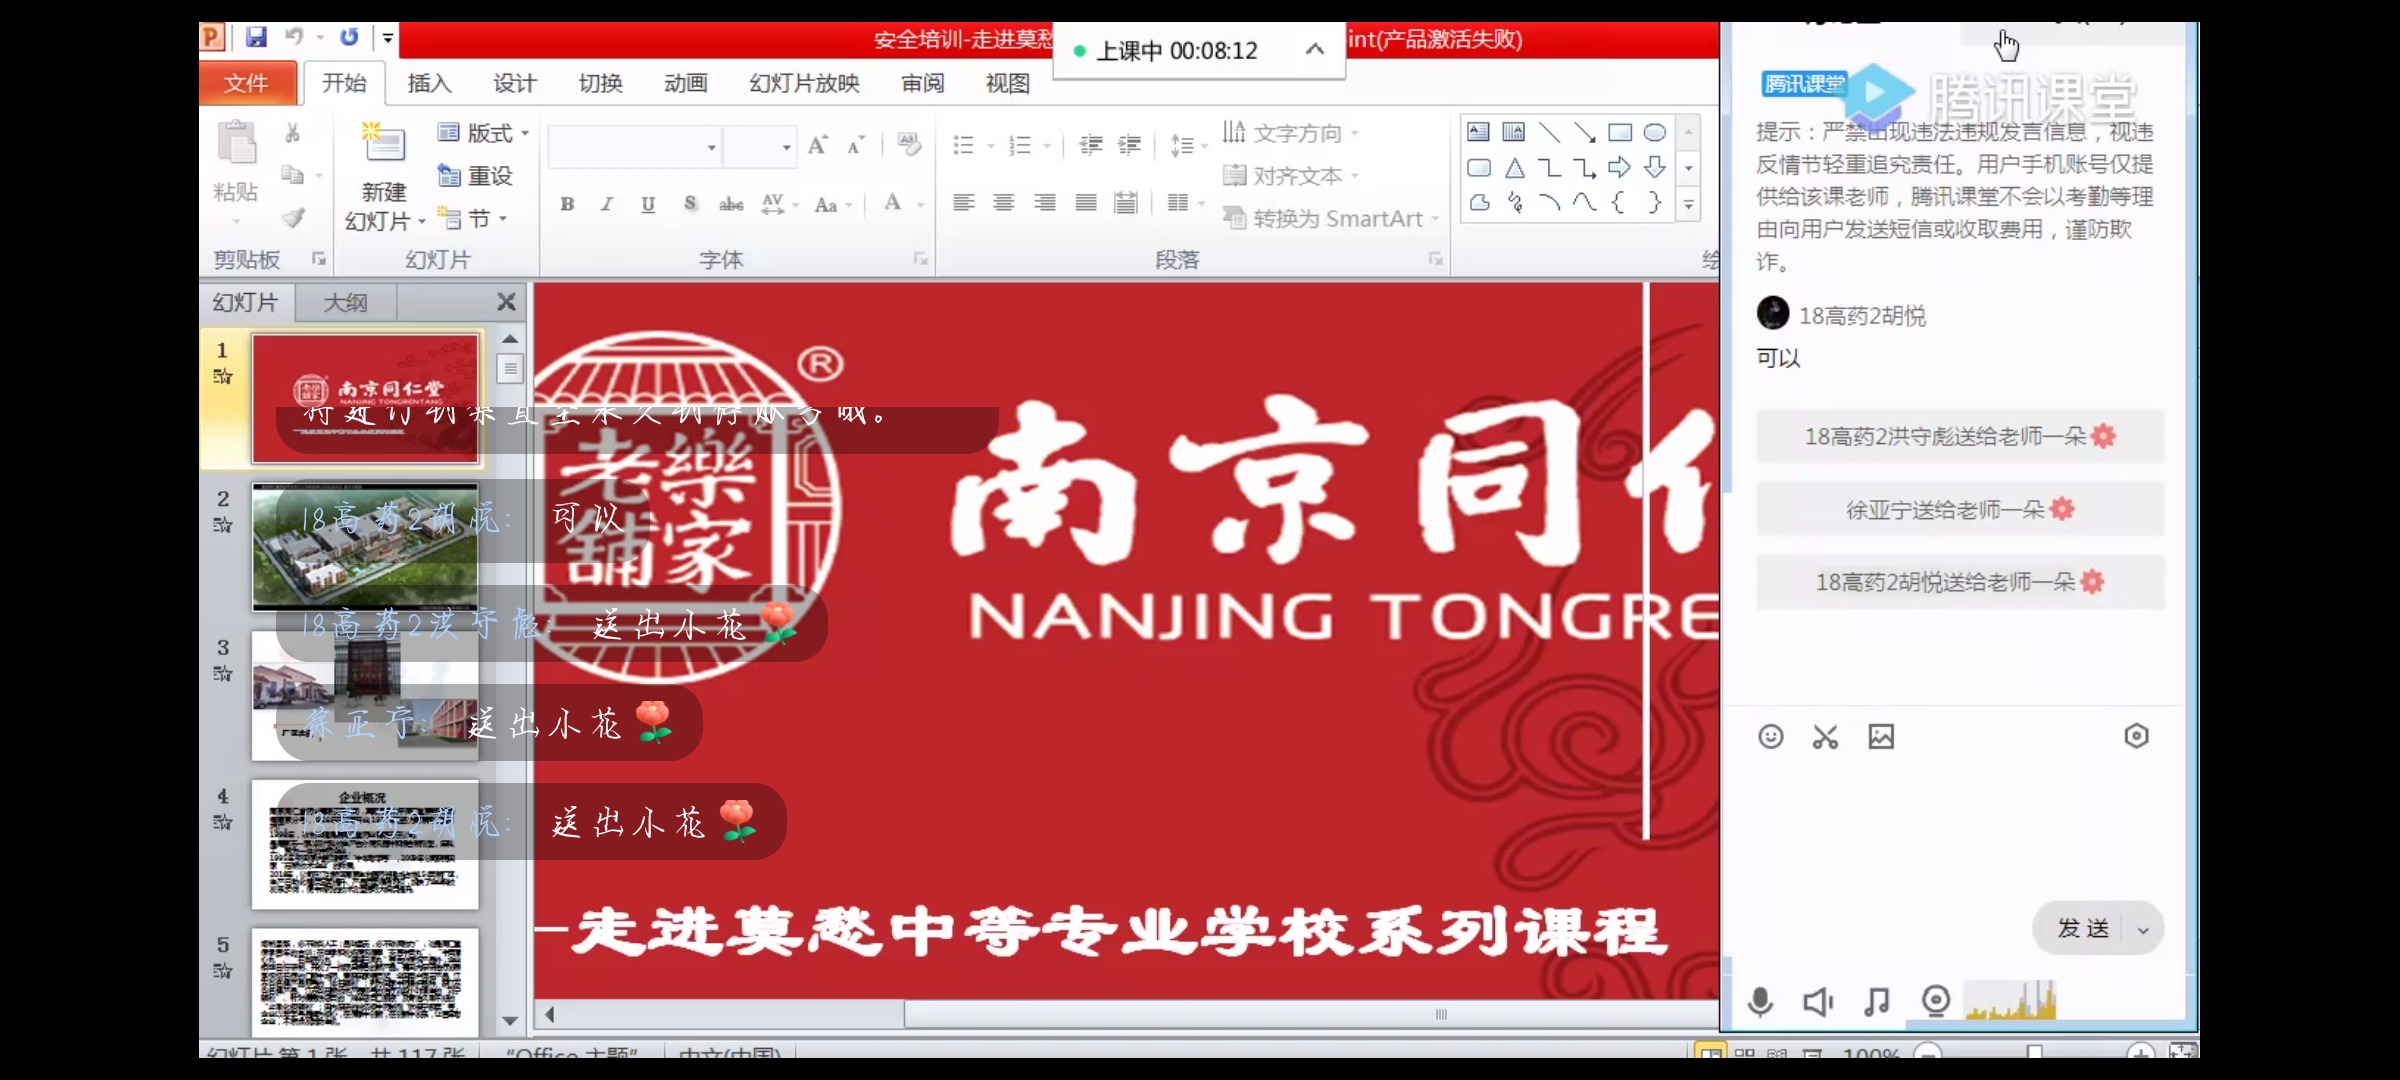Collapse the class timer bar chevron

(1315, 49)
